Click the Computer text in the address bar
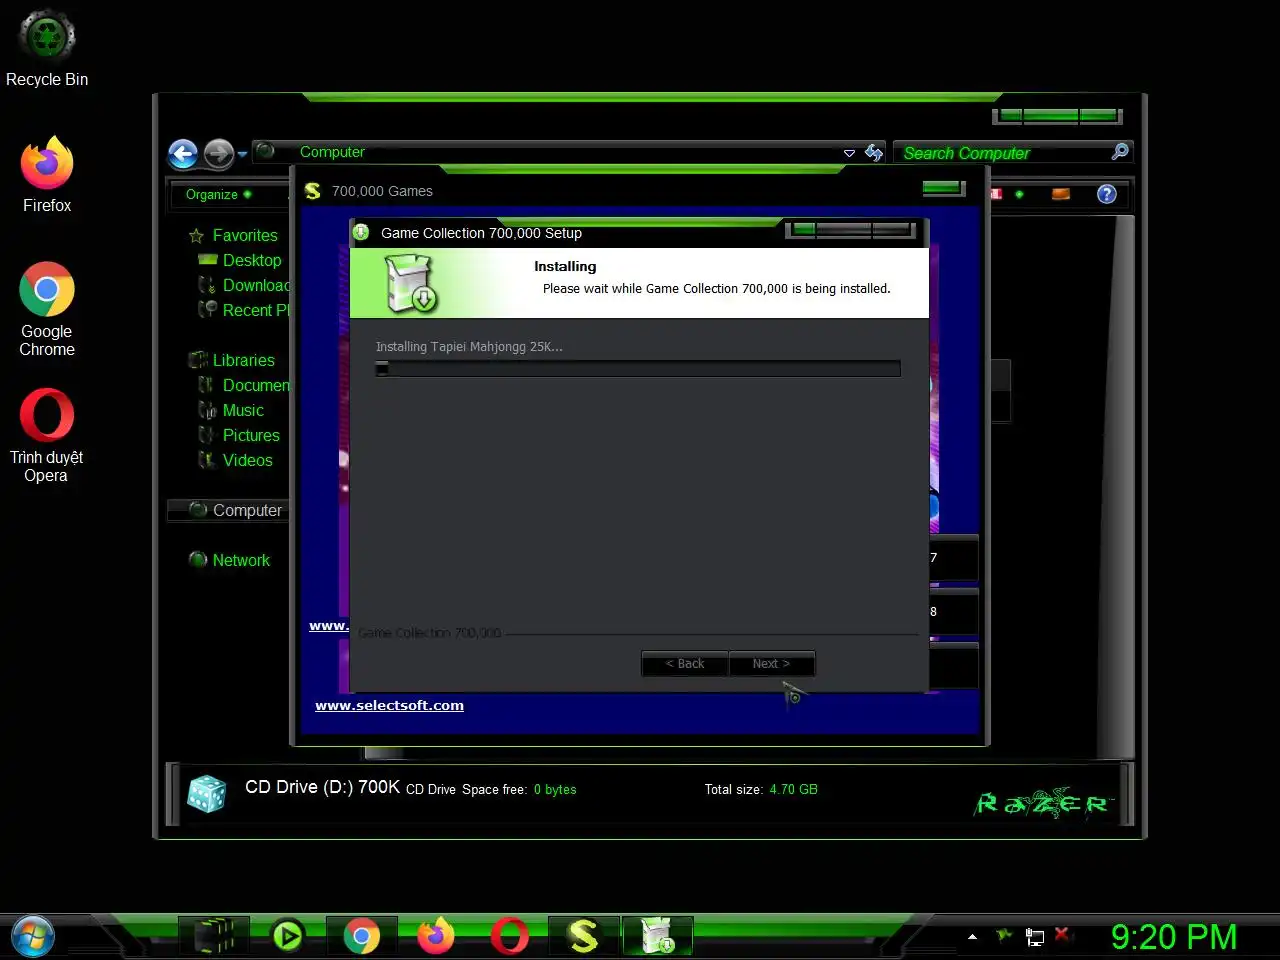This screenshot has width=1280, height=960. point(332,152)
